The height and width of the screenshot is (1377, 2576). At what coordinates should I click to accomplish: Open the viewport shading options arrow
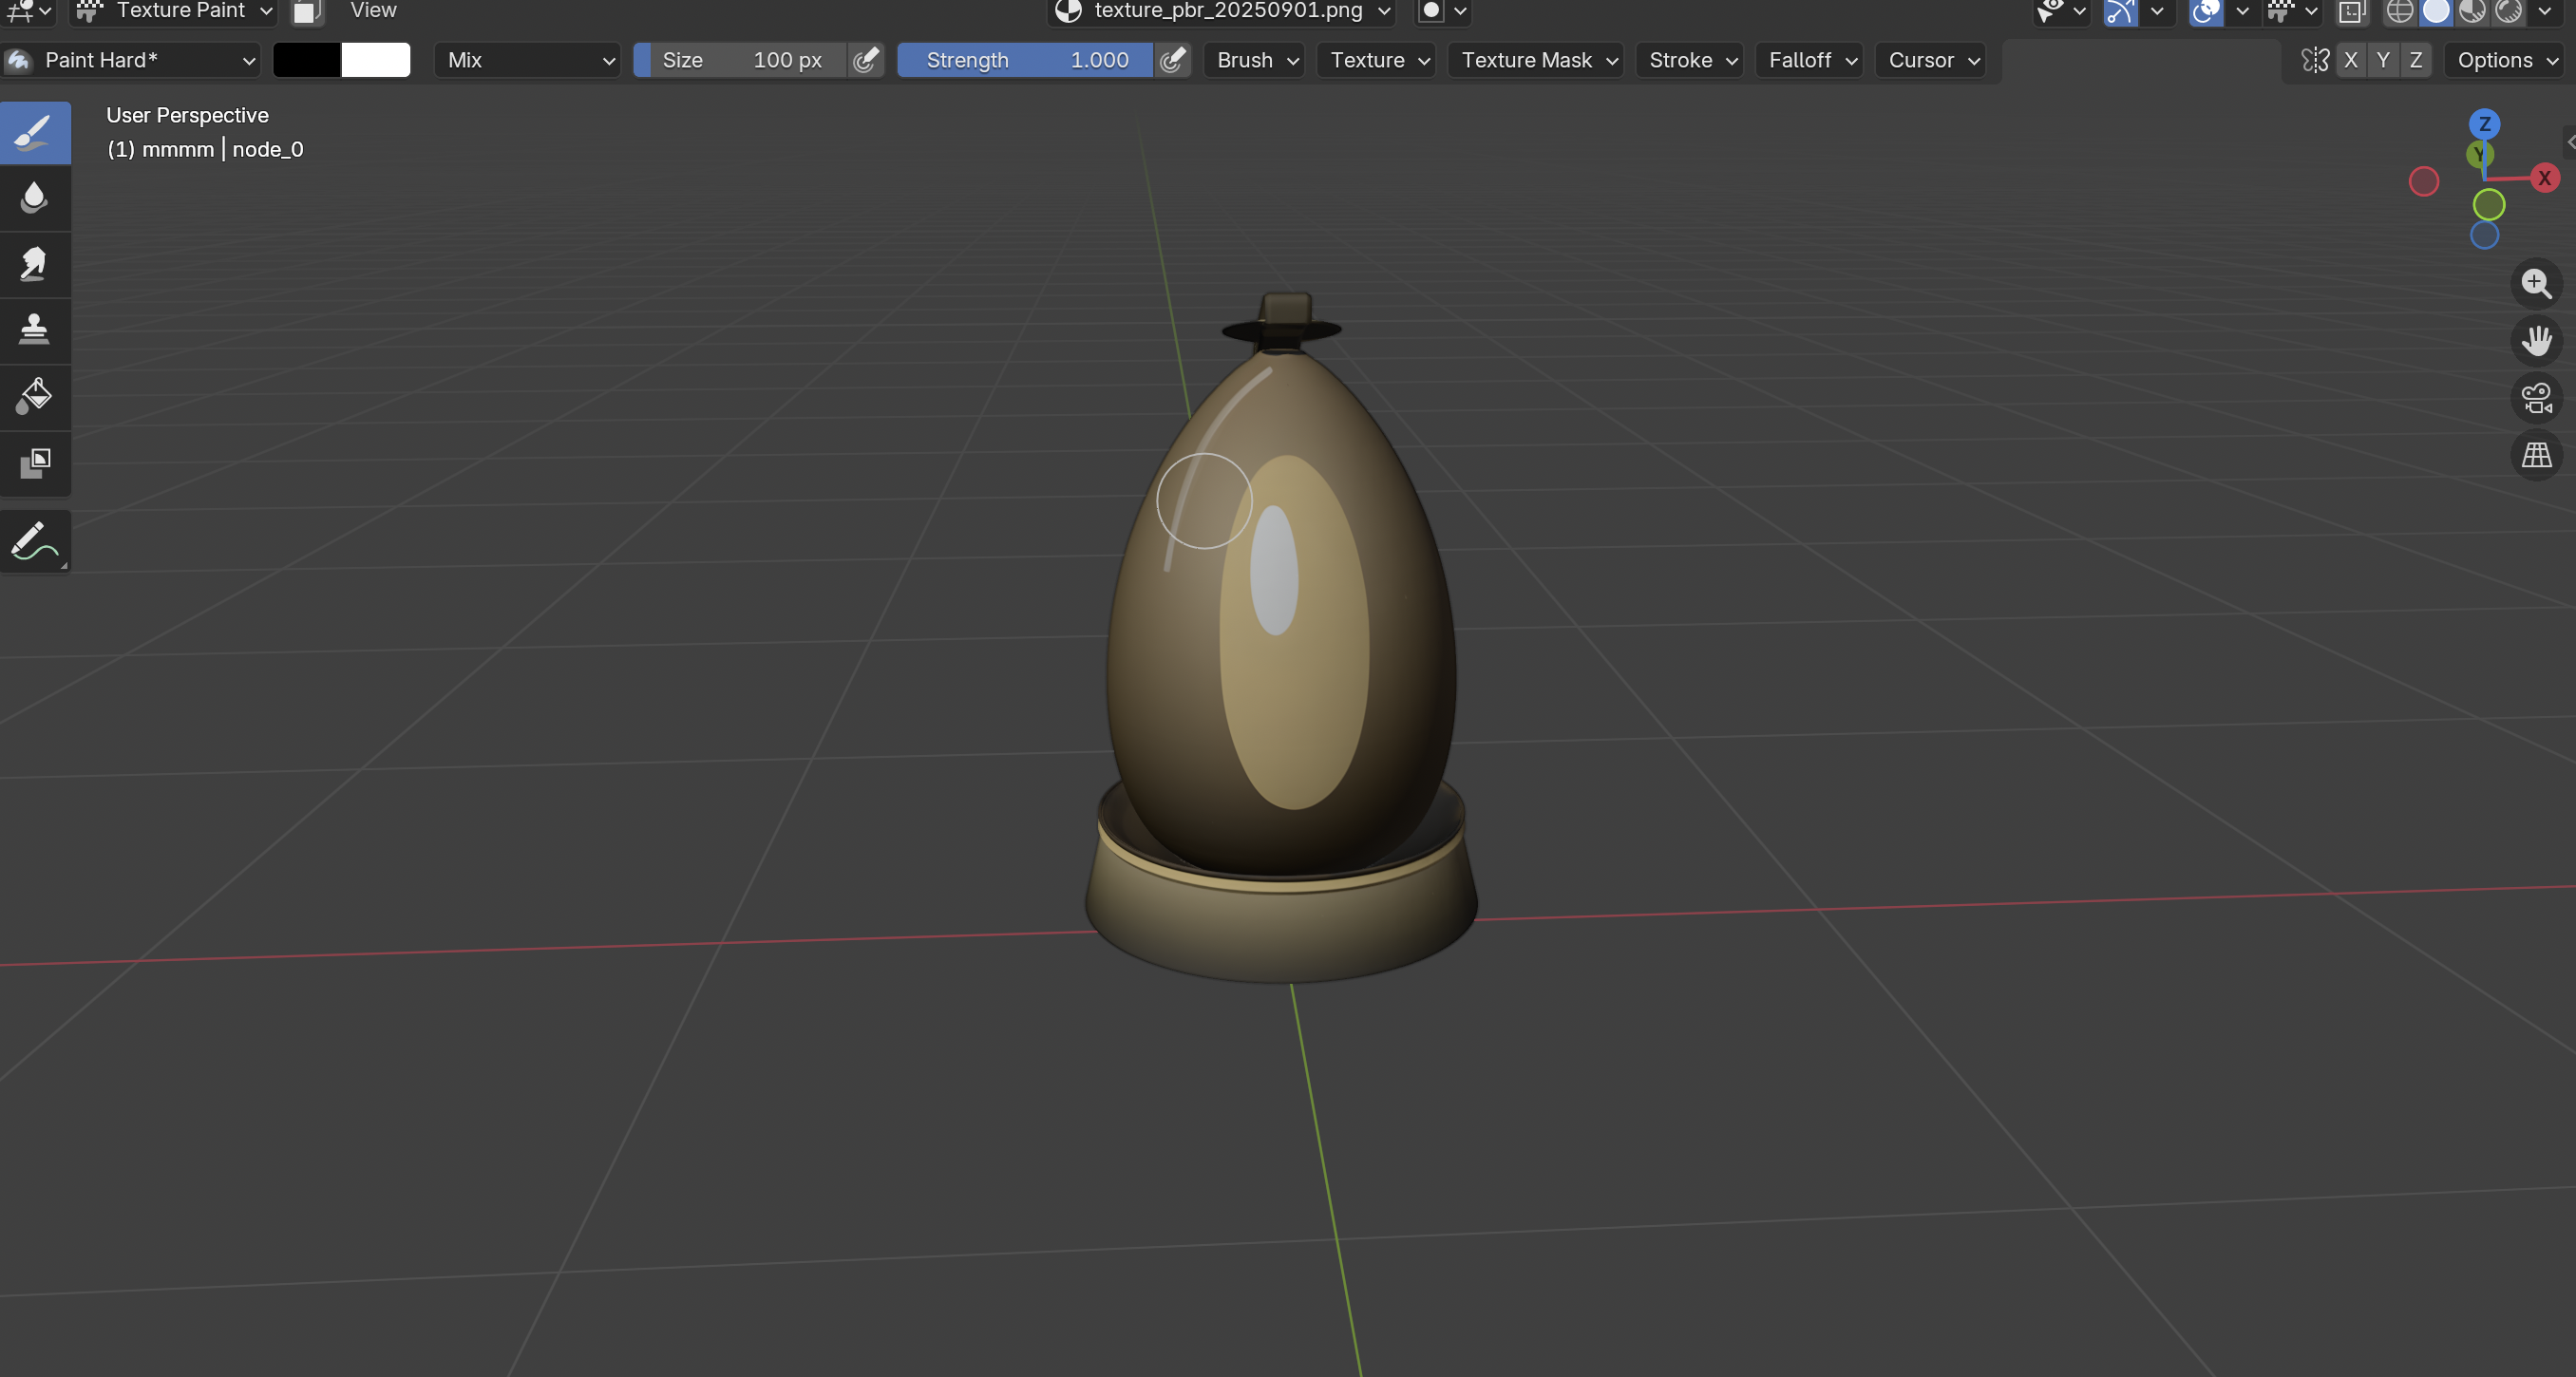[x=2544, y=11]
